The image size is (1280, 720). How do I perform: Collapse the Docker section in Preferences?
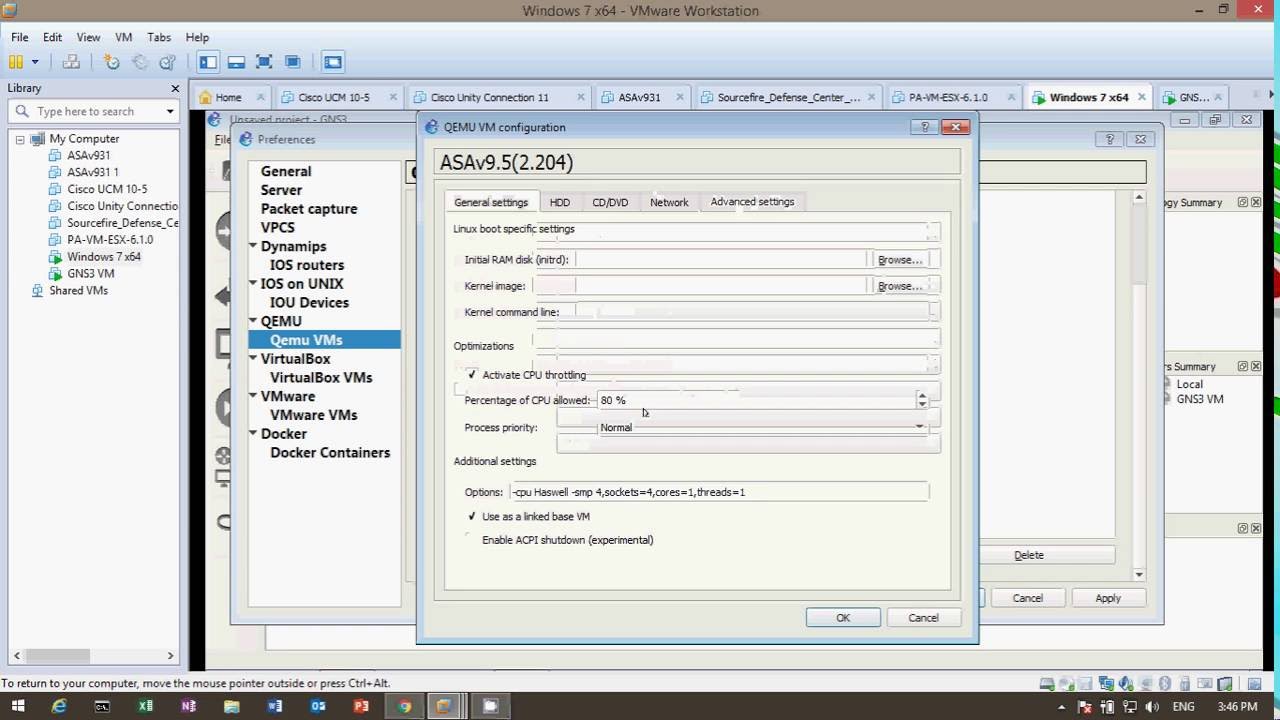[254, 433]
